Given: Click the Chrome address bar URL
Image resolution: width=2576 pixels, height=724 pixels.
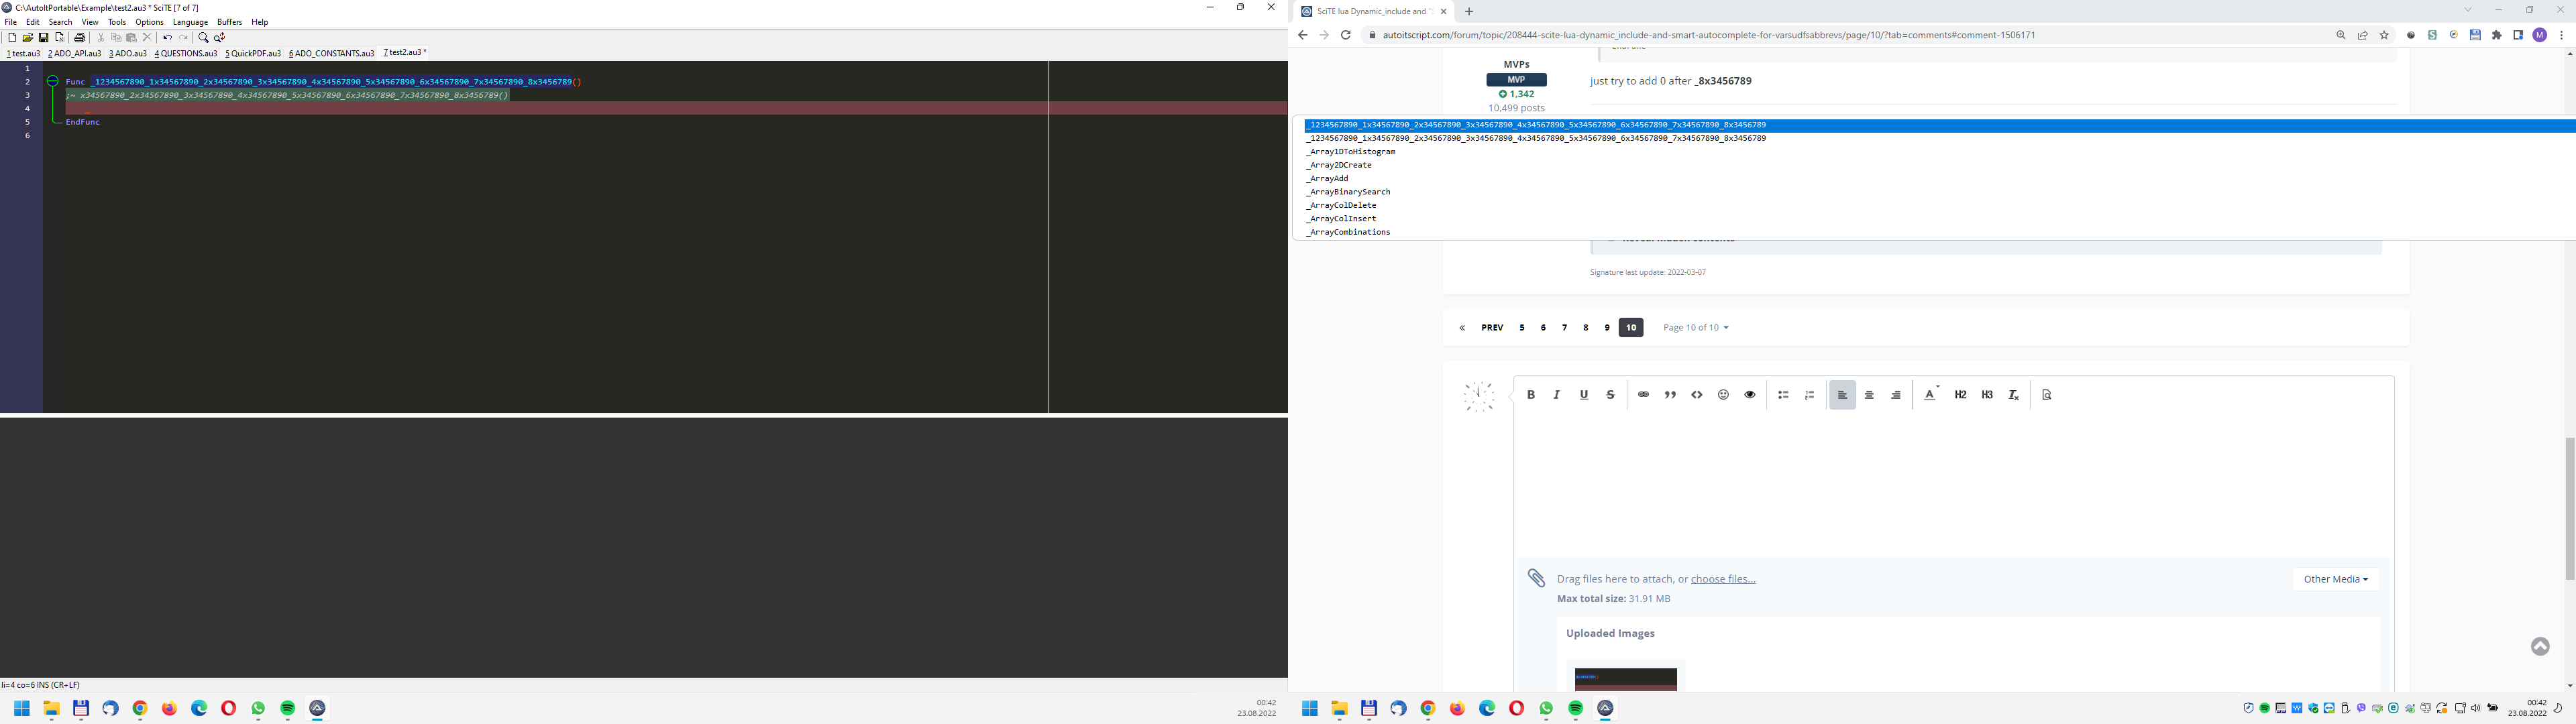Looking at the screenshot, I should pyautogui.click(x=1709, y=35).
